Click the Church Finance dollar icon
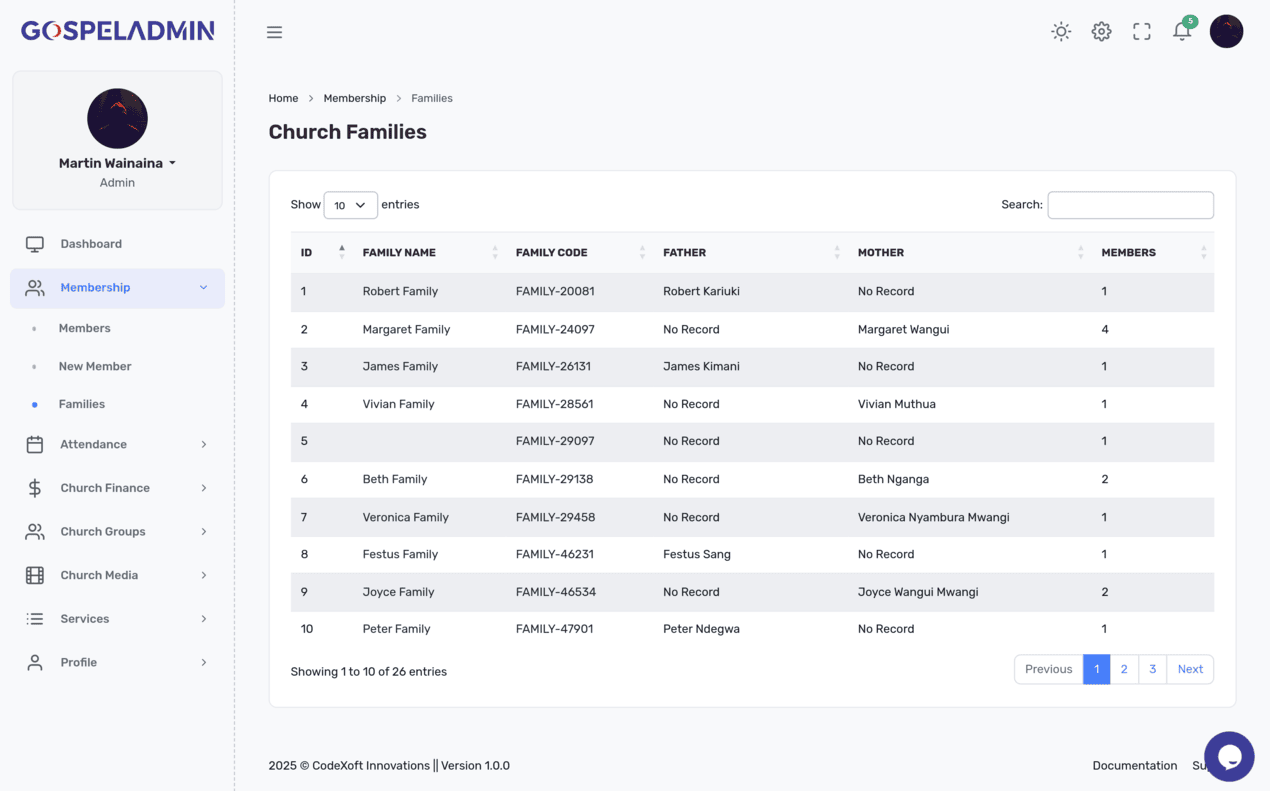Viewport: 1270px width, 791px height. point(35,488)
